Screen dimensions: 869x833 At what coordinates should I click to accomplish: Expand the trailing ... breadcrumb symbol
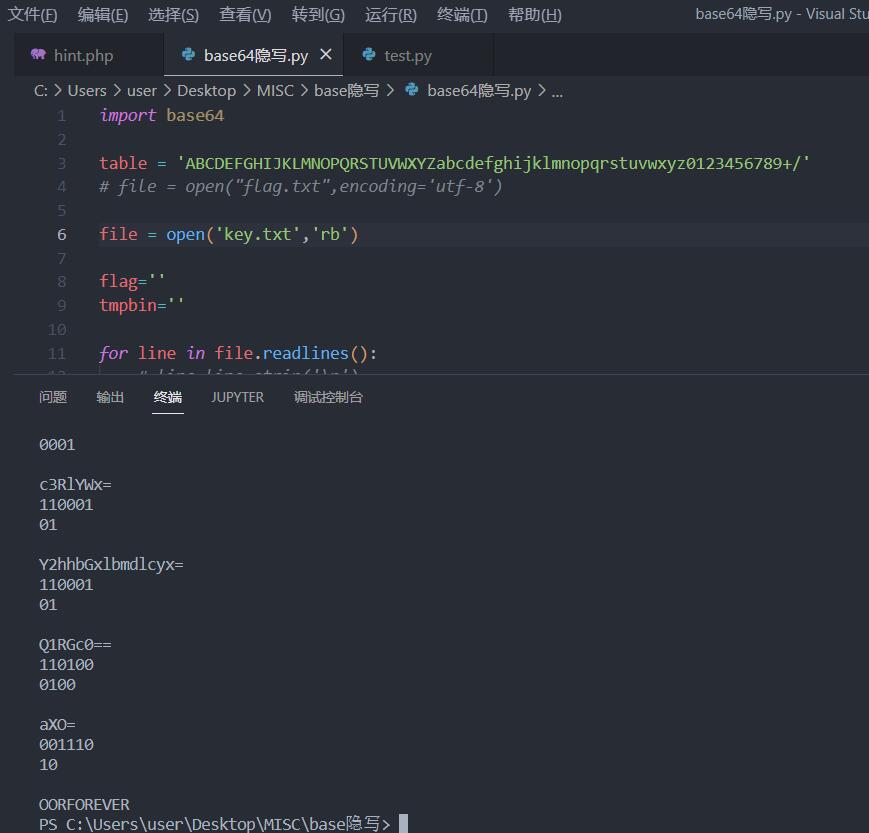[x=557, y=90]
